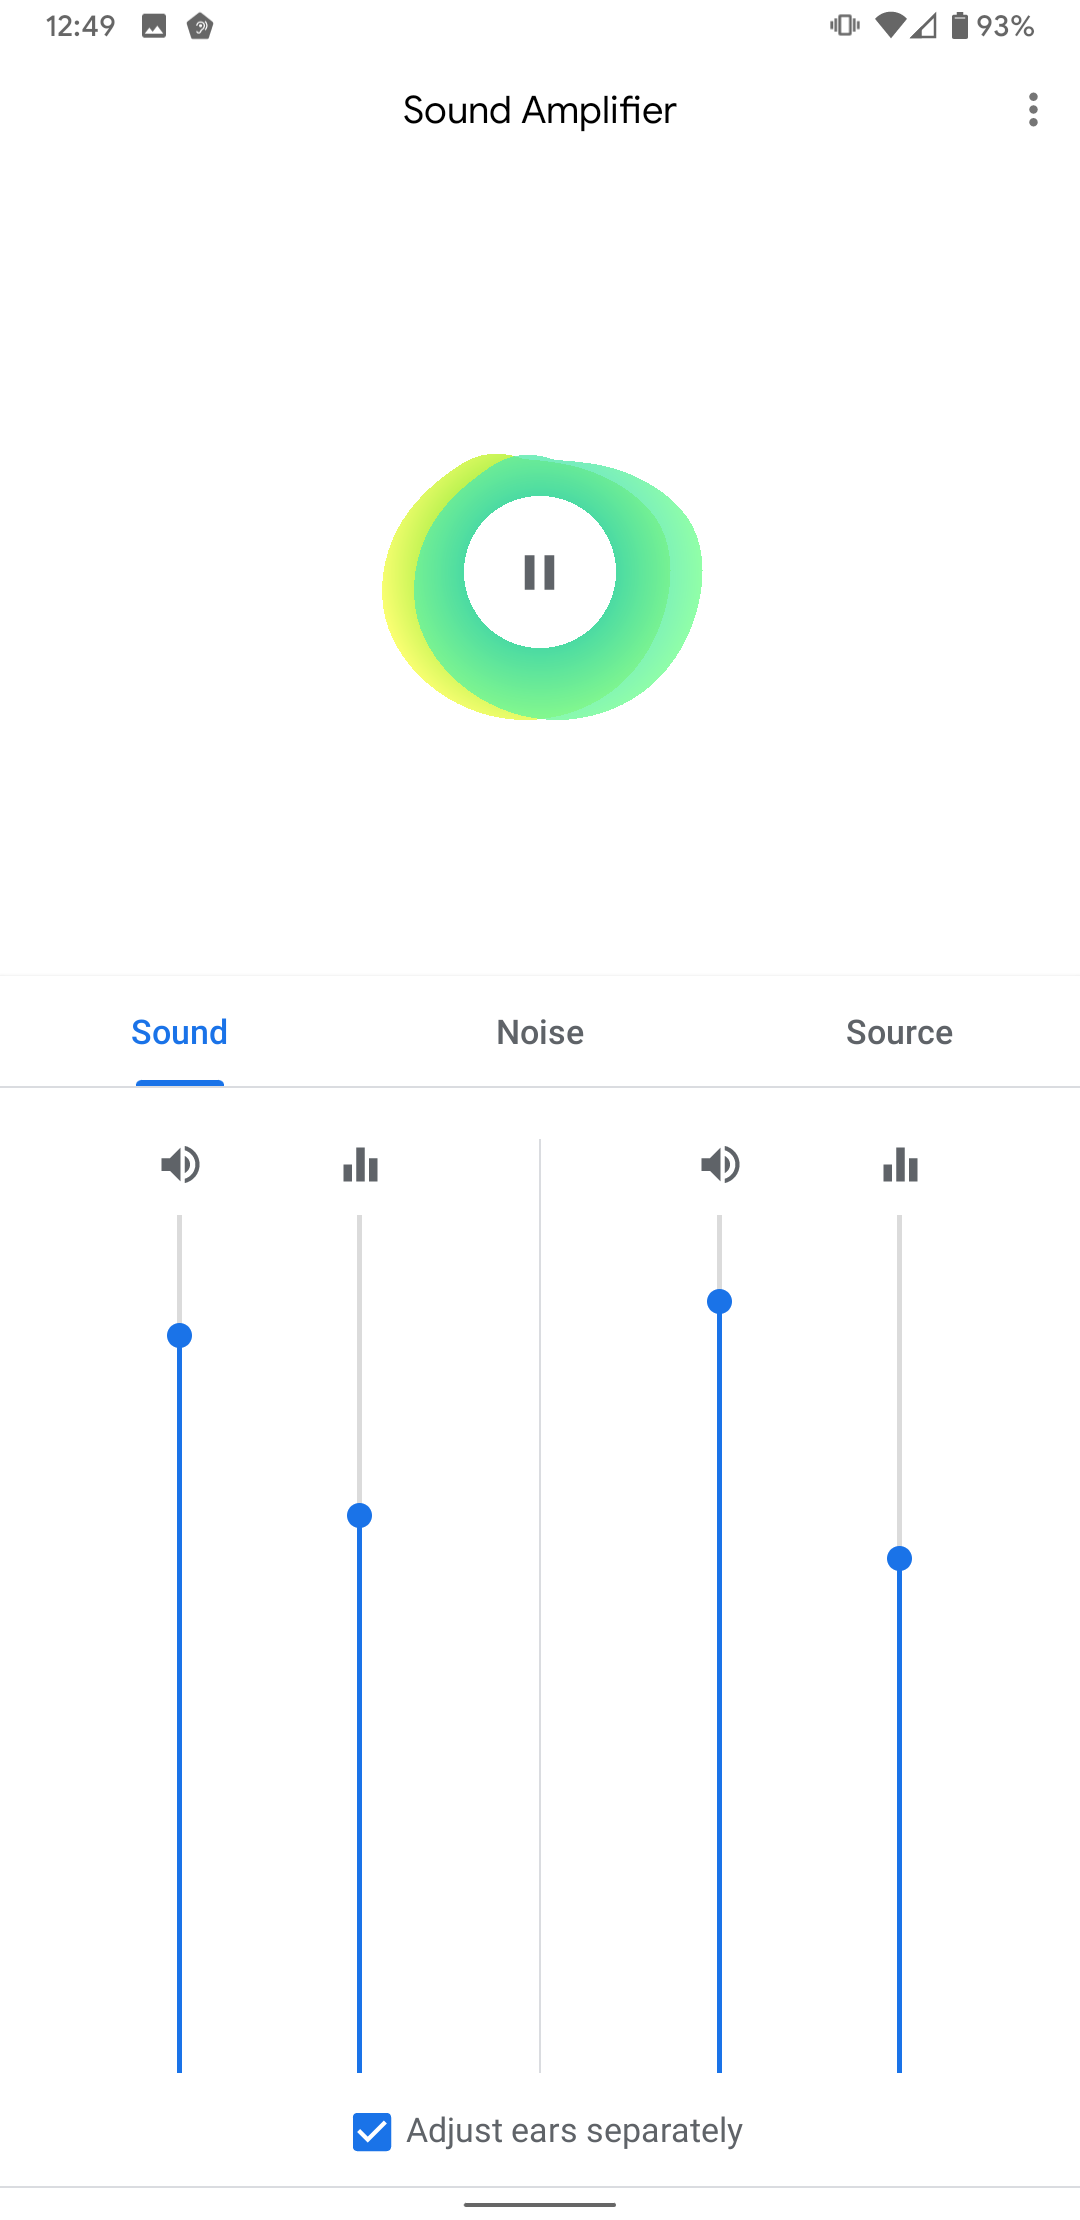Click the left ear volume speaker icon
This screenshot has height=2220, width=1080.
180,1164
